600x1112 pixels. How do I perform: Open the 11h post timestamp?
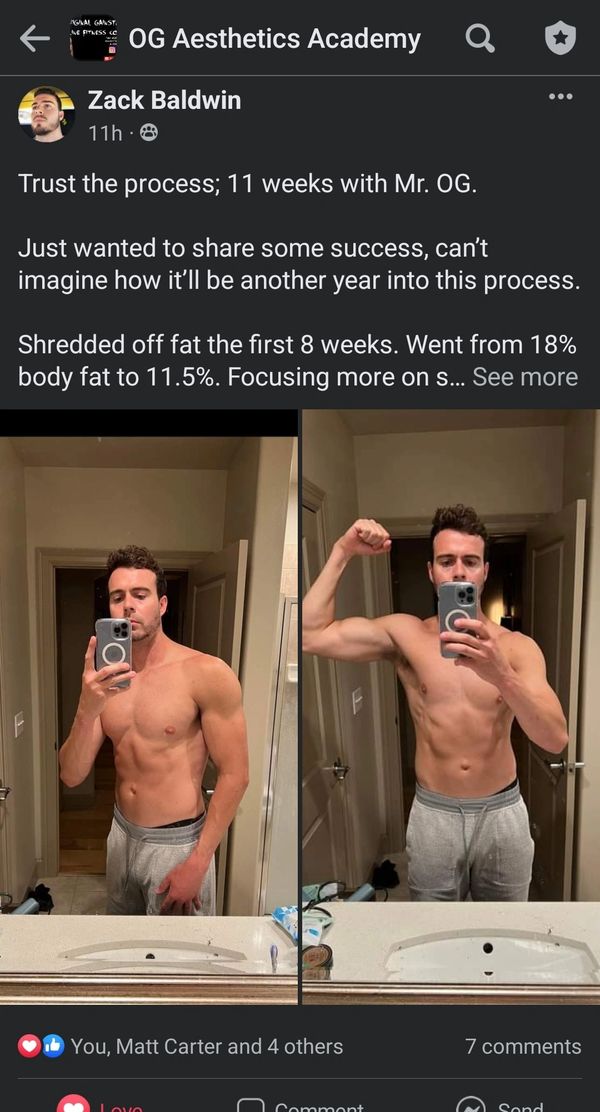coord(105,133)
